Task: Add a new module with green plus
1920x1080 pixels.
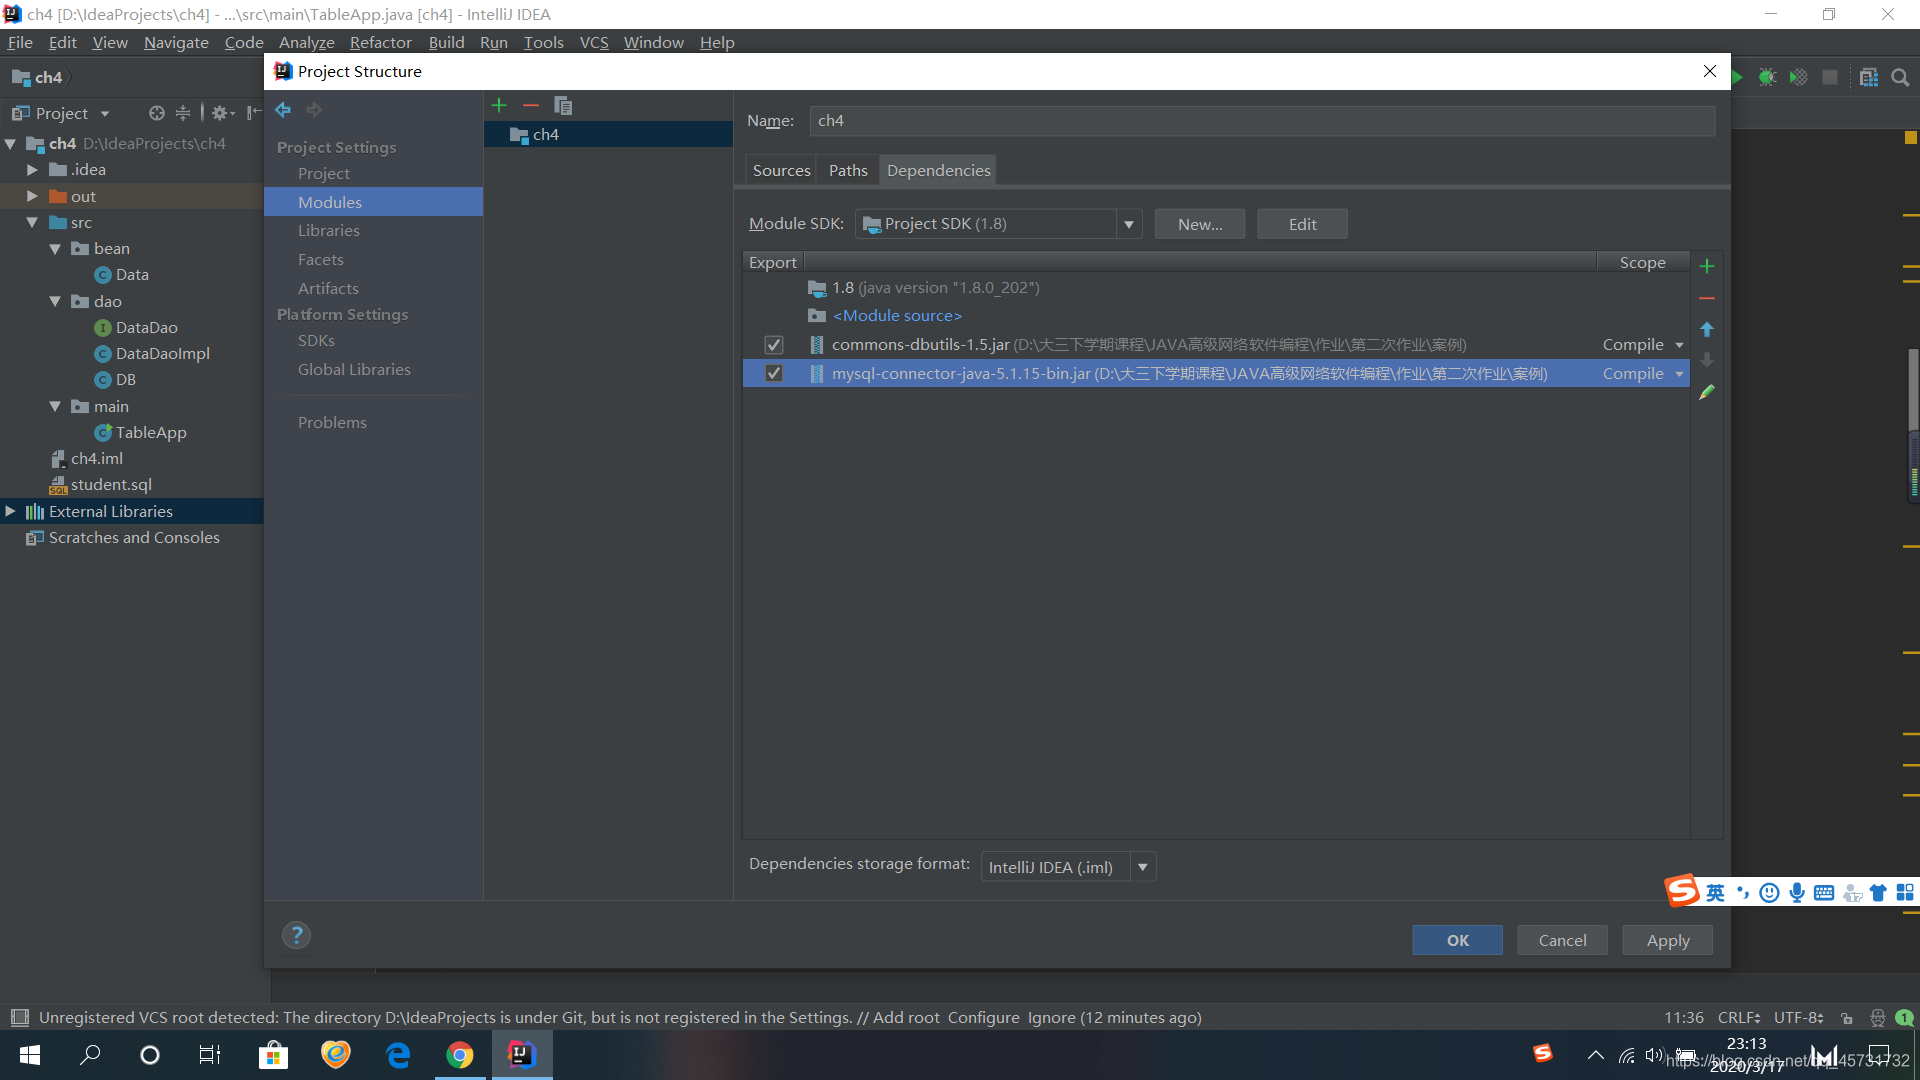Action: (499, 105)
